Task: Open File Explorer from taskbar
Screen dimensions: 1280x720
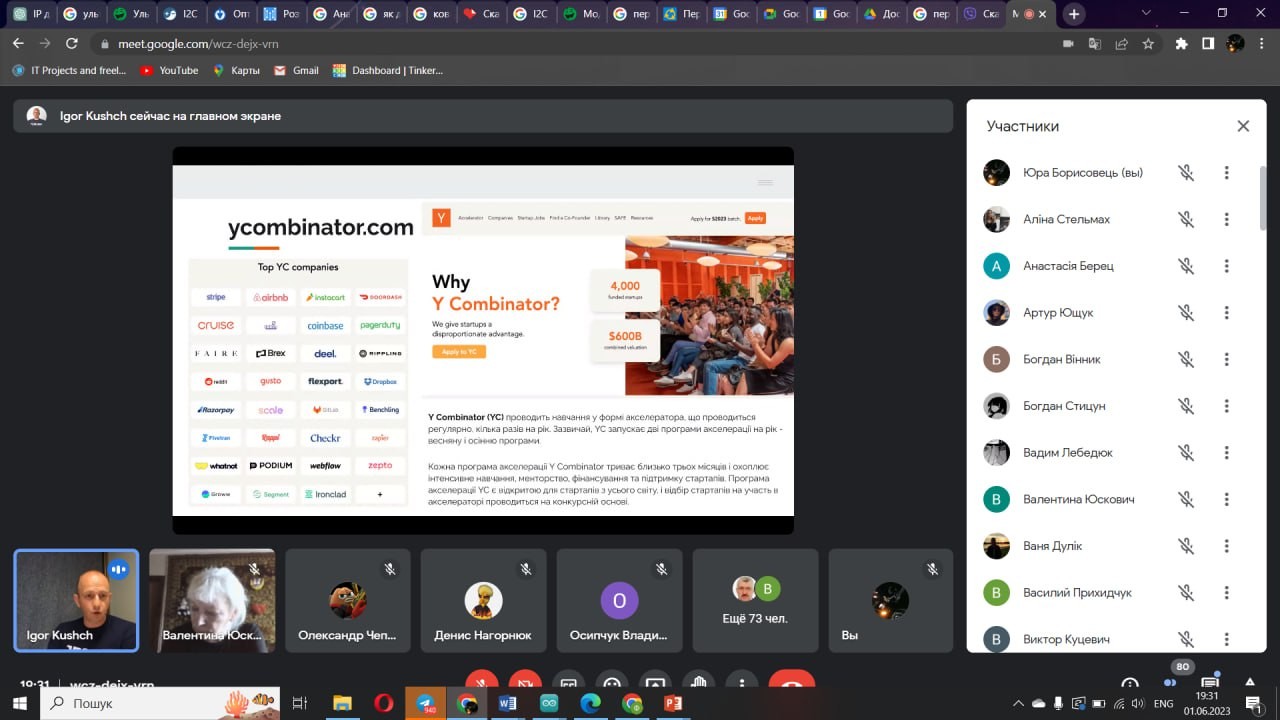Action: pyautogui.click(x=342, y=703)
